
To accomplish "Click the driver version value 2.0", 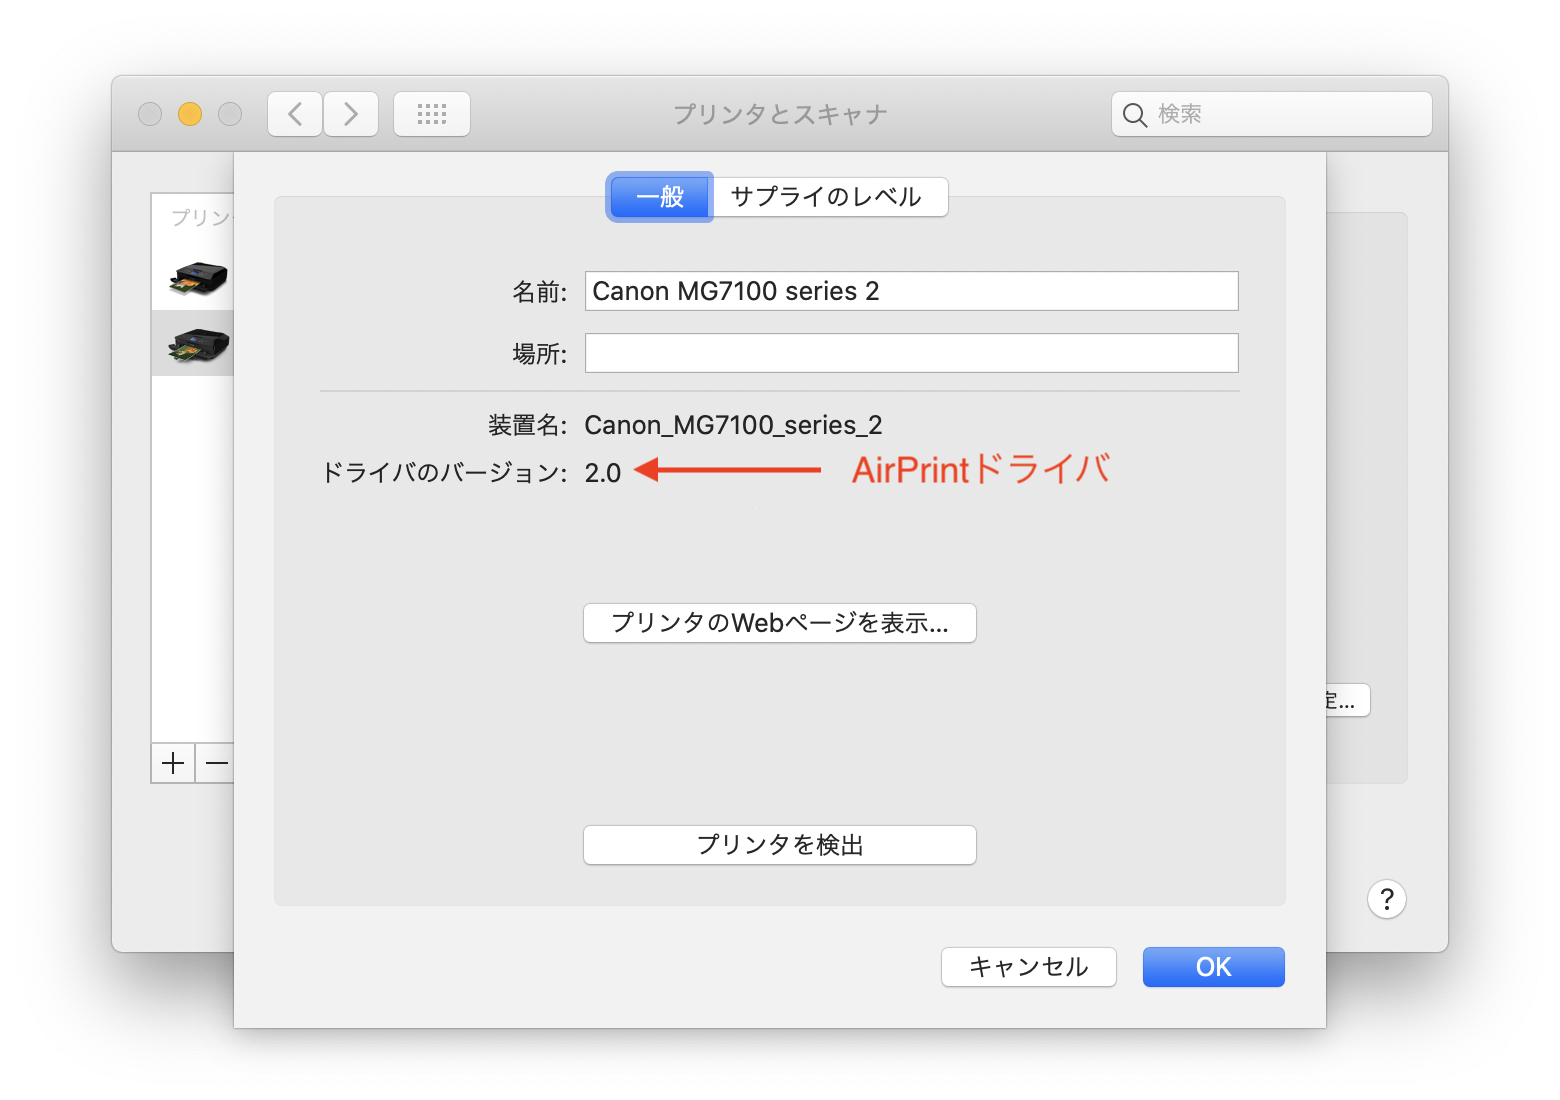I will point(603,473).
